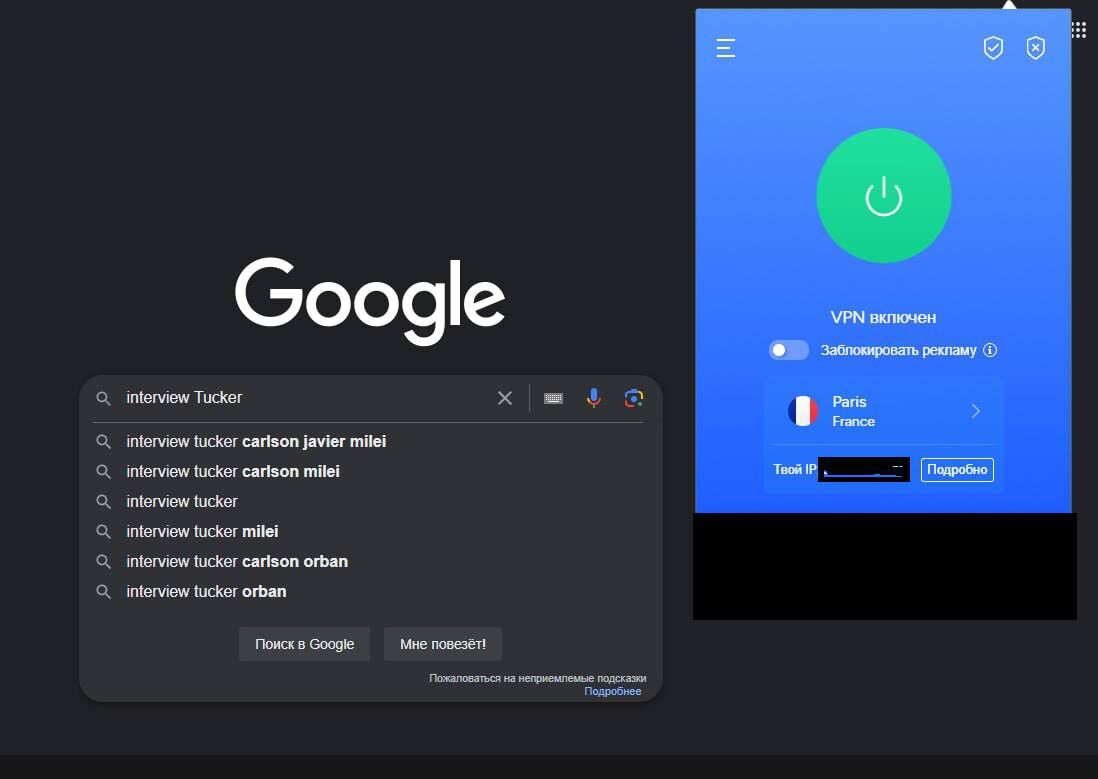Click the info icon beside block ads

click(990, 350)
